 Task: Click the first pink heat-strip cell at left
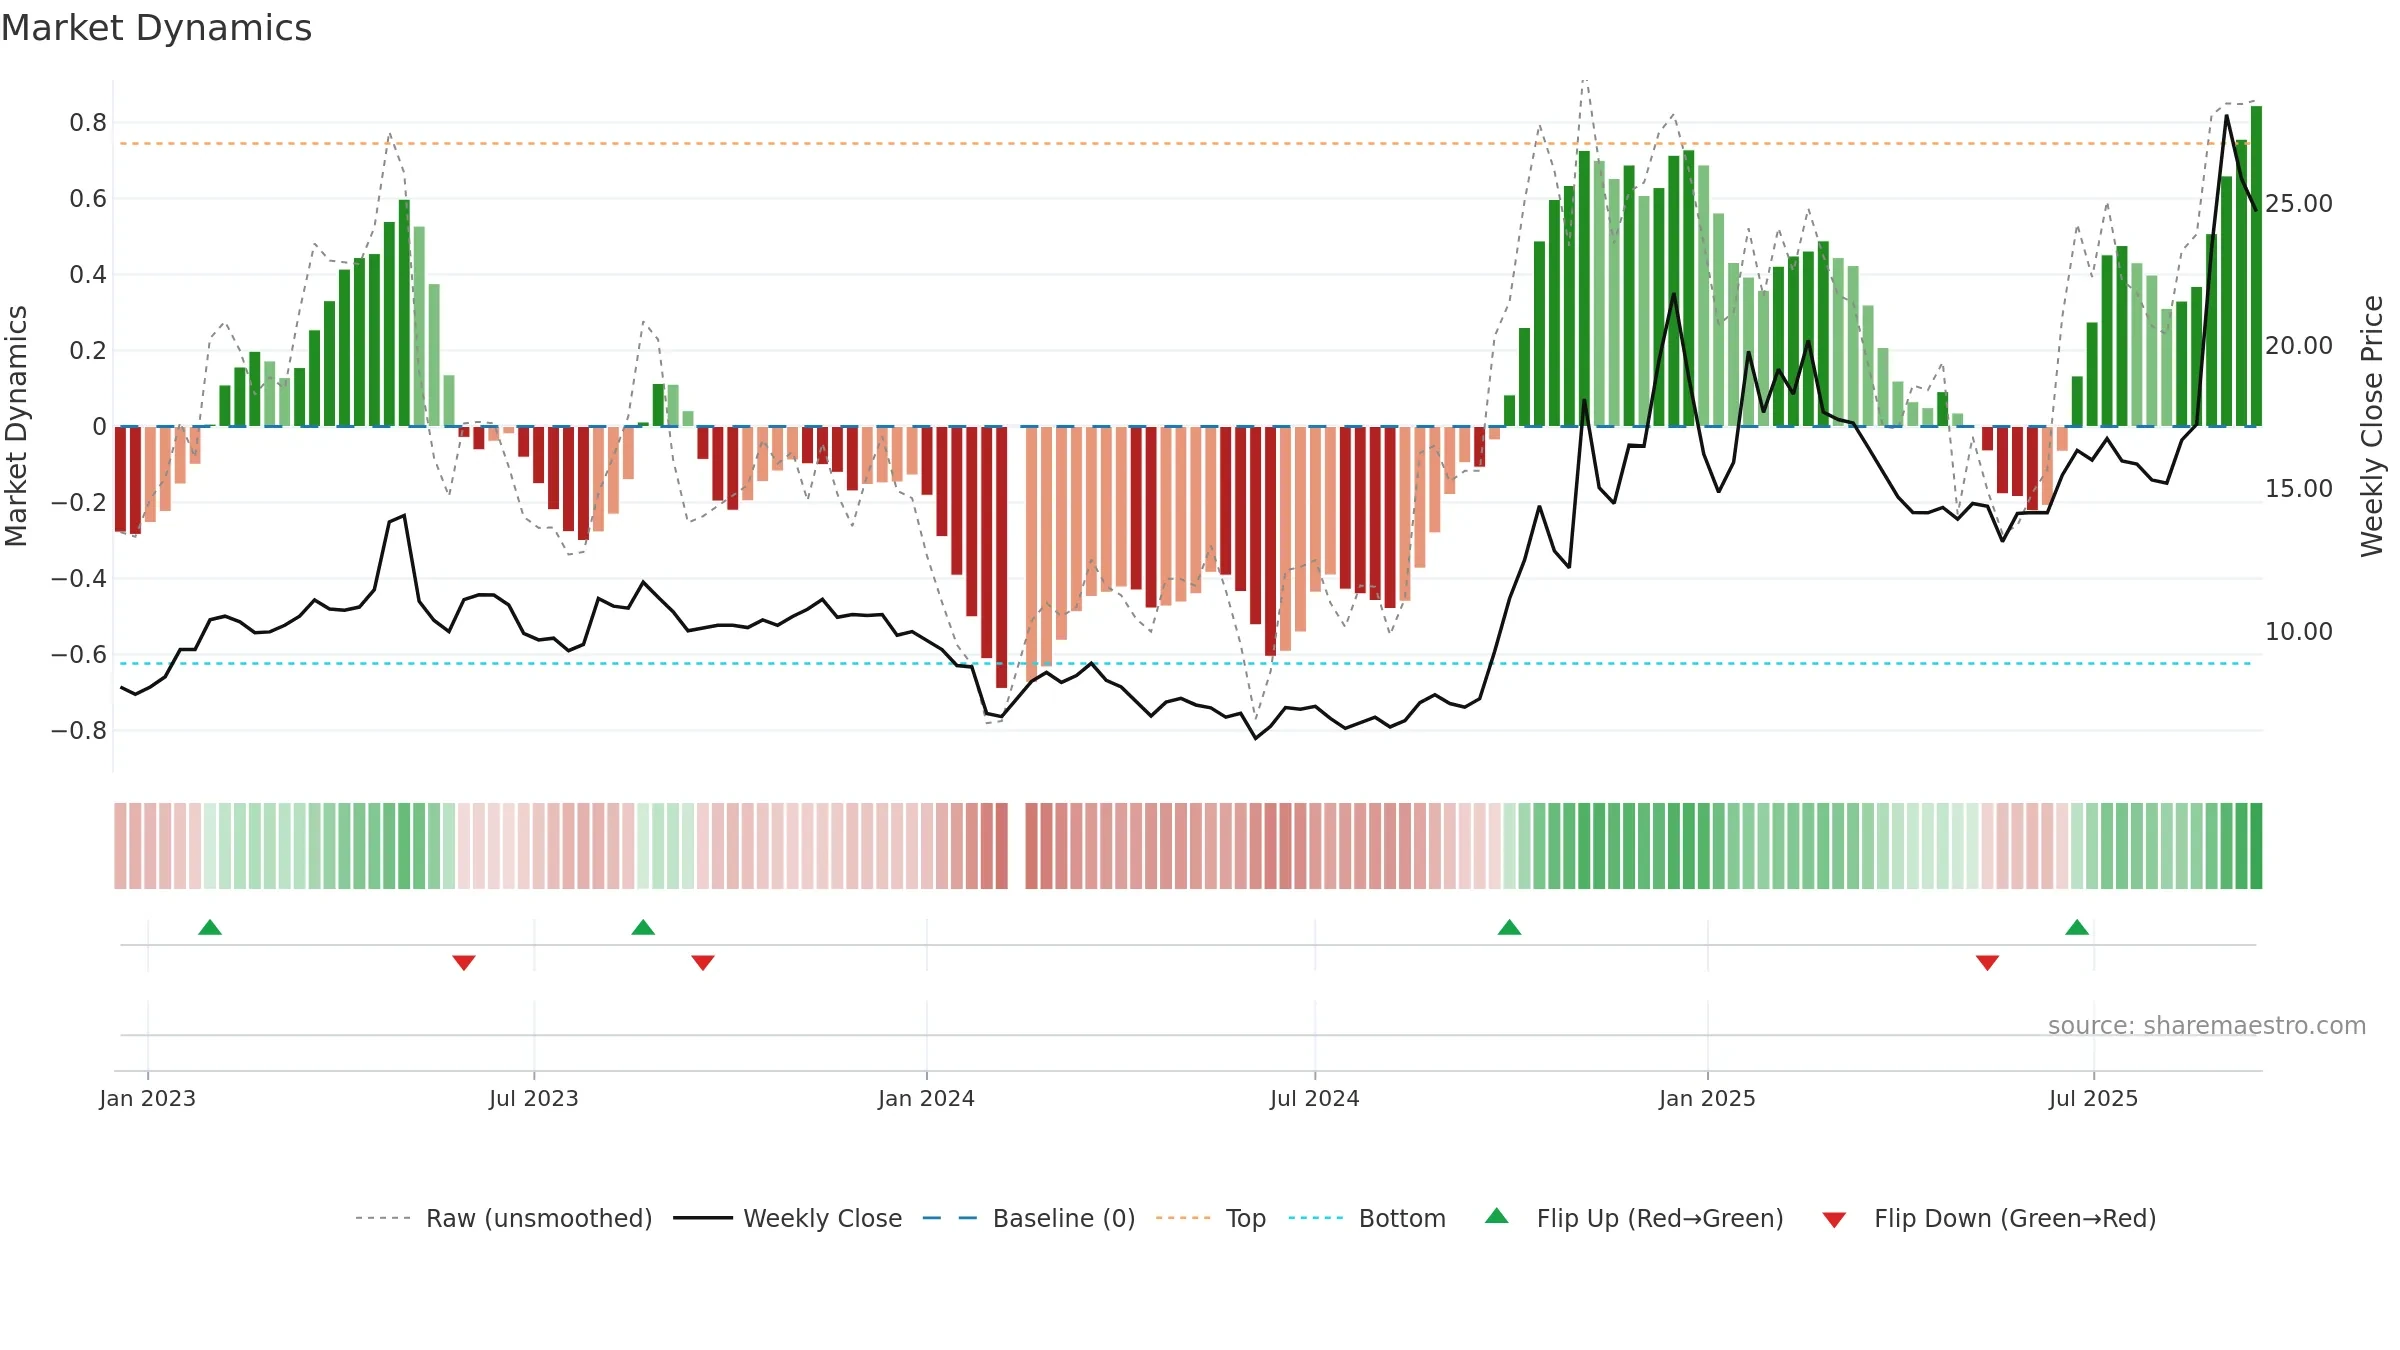point(120,846)
